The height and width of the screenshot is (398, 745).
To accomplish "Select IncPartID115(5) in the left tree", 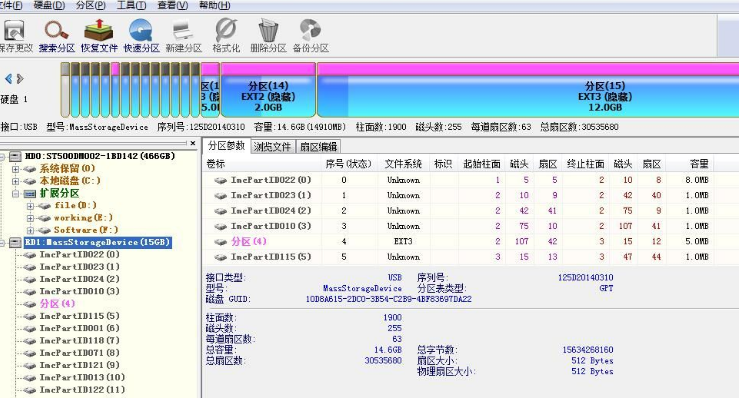I will coord(79,316).
